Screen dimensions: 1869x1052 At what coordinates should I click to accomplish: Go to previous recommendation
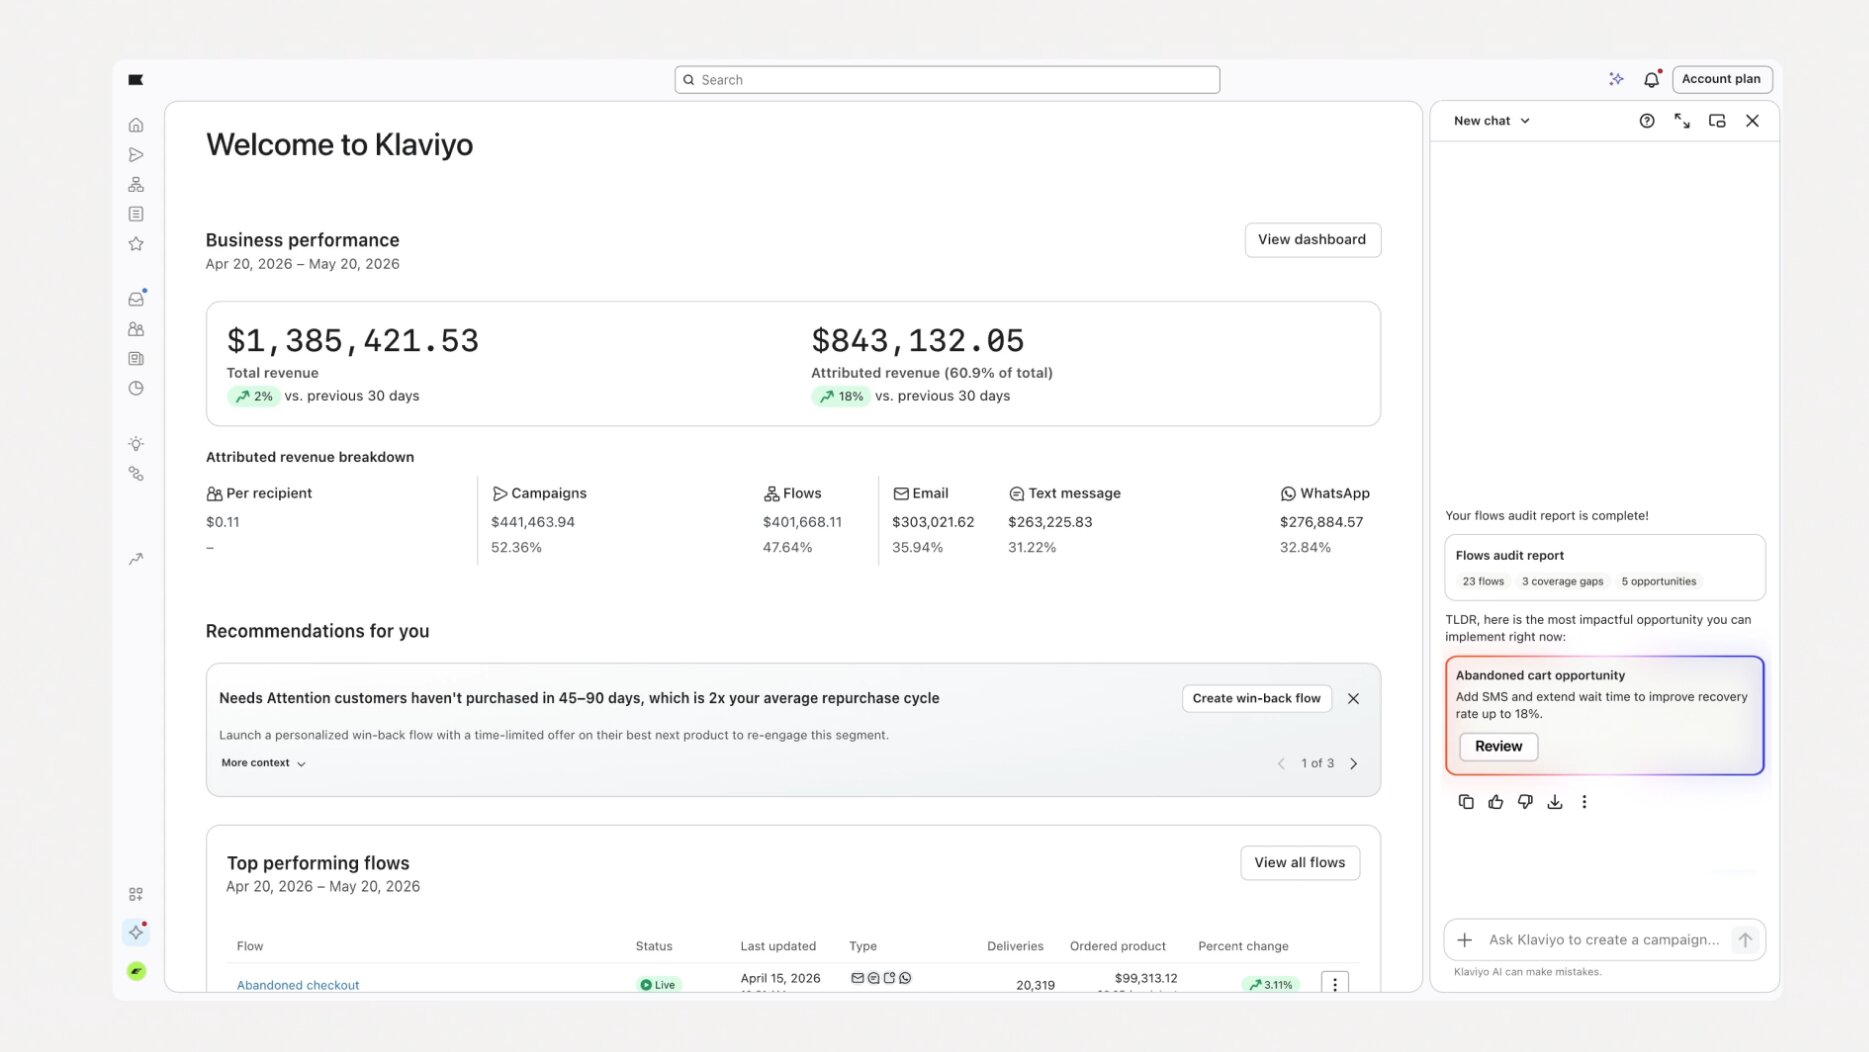pyautogui.click(x=1281, y=764)
